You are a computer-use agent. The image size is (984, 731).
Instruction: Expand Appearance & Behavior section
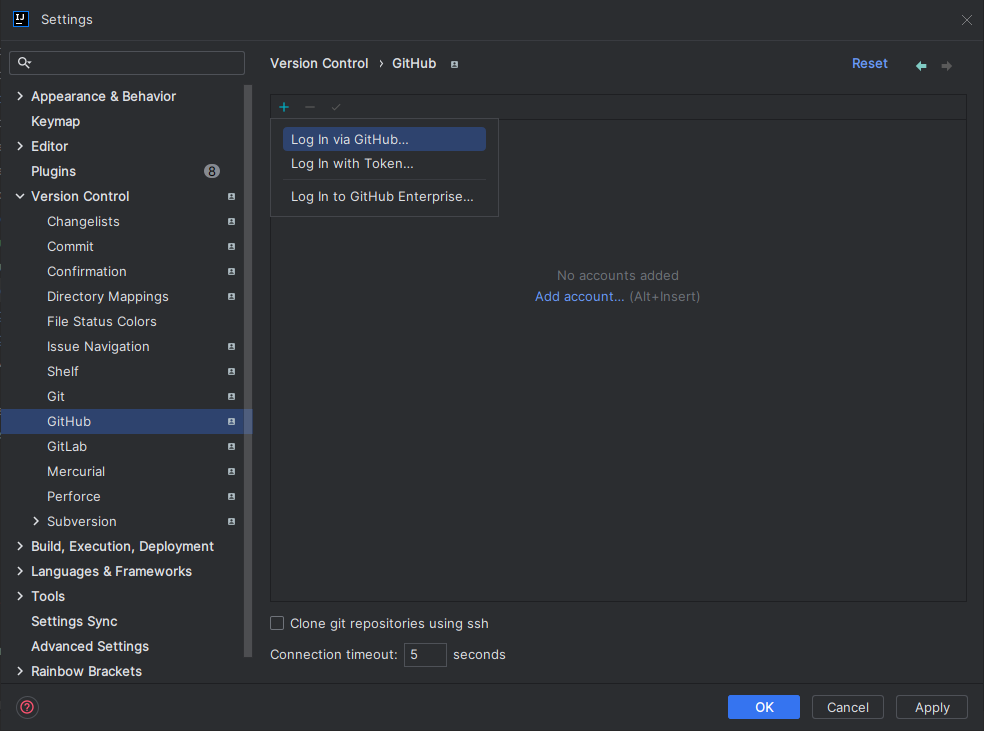pos(20,96)
